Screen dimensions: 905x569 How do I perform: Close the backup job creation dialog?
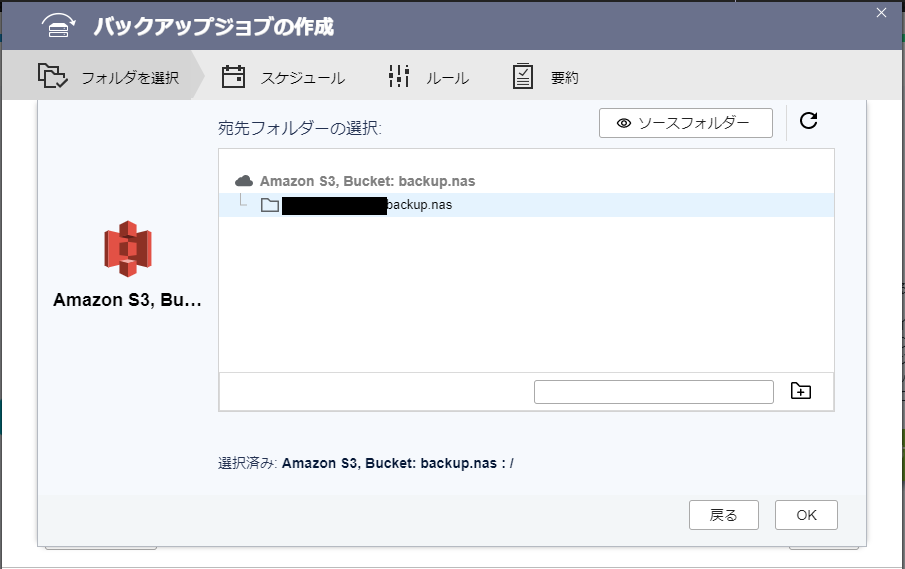pos(881,13)
